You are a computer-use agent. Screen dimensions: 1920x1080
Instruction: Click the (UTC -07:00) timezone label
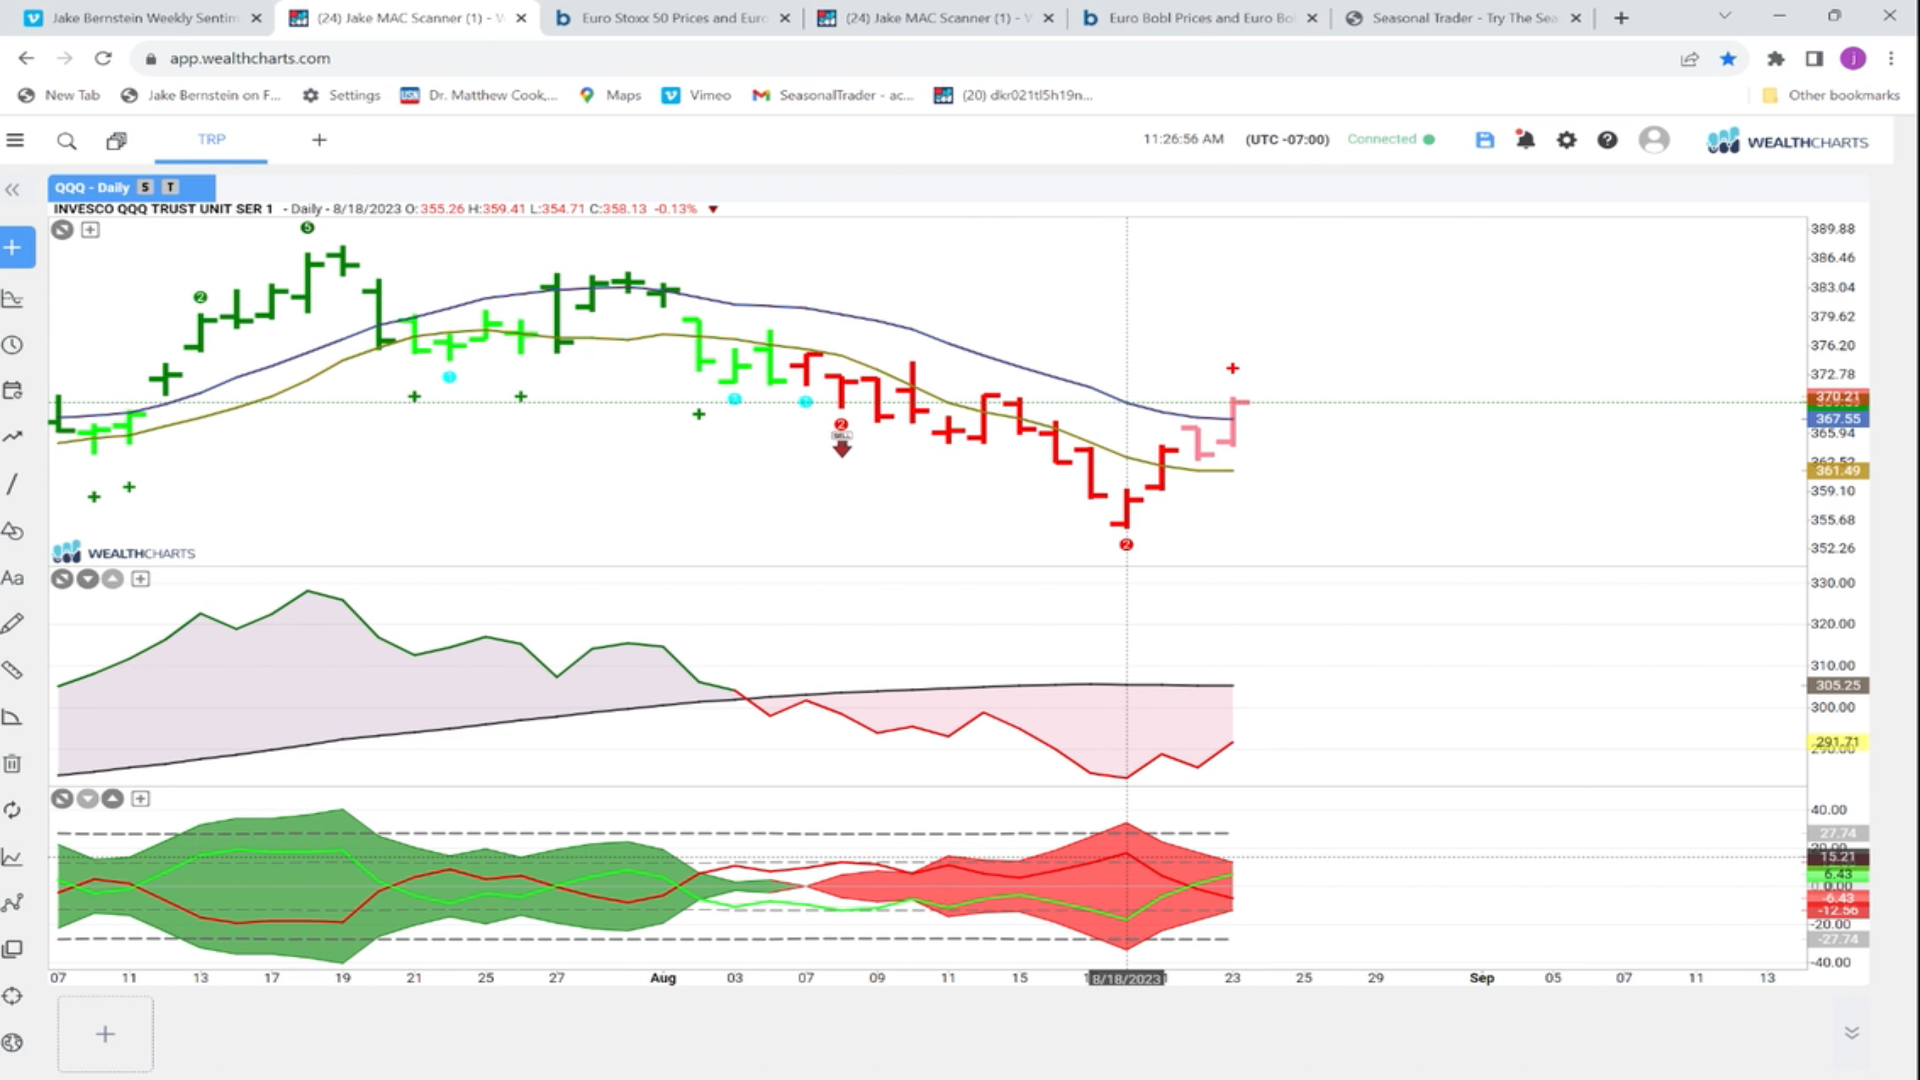coord(1287,140)
